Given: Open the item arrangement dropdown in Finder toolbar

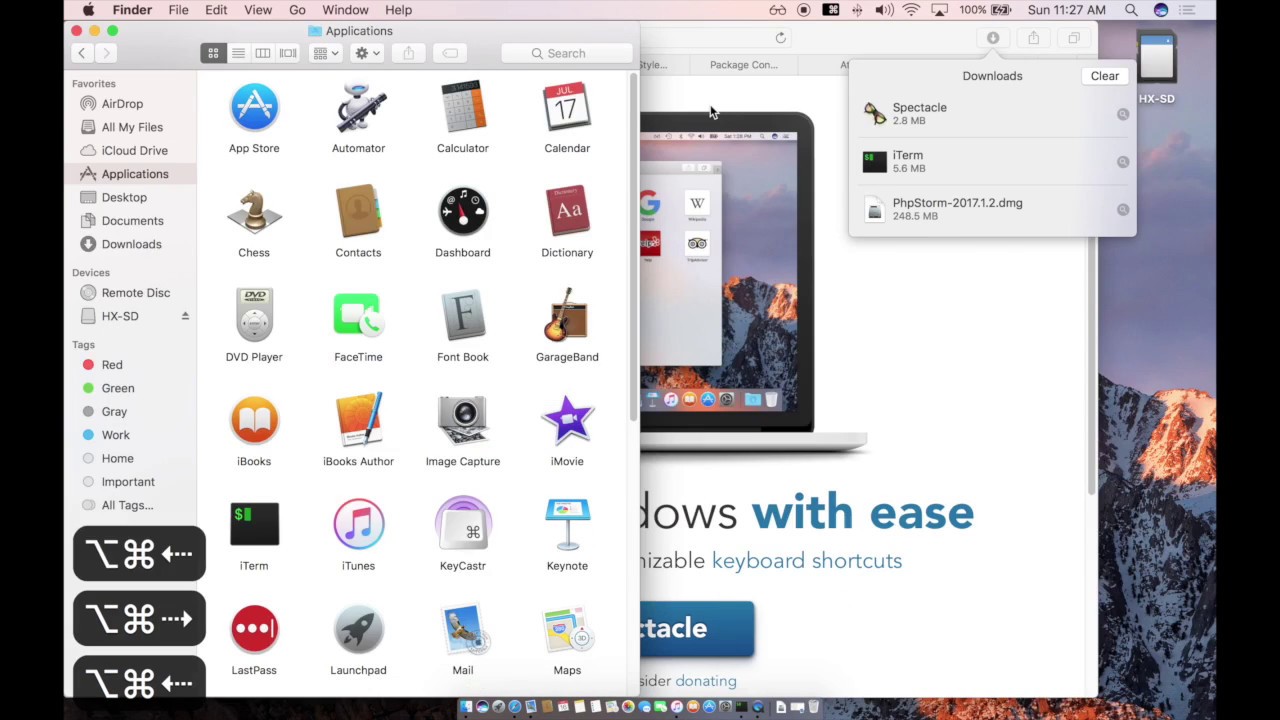Looking at the screenshot, I should [325, 53].
